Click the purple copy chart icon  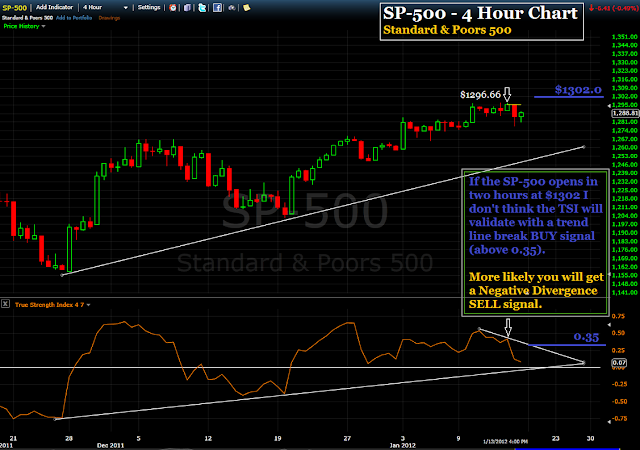point(187,7)
